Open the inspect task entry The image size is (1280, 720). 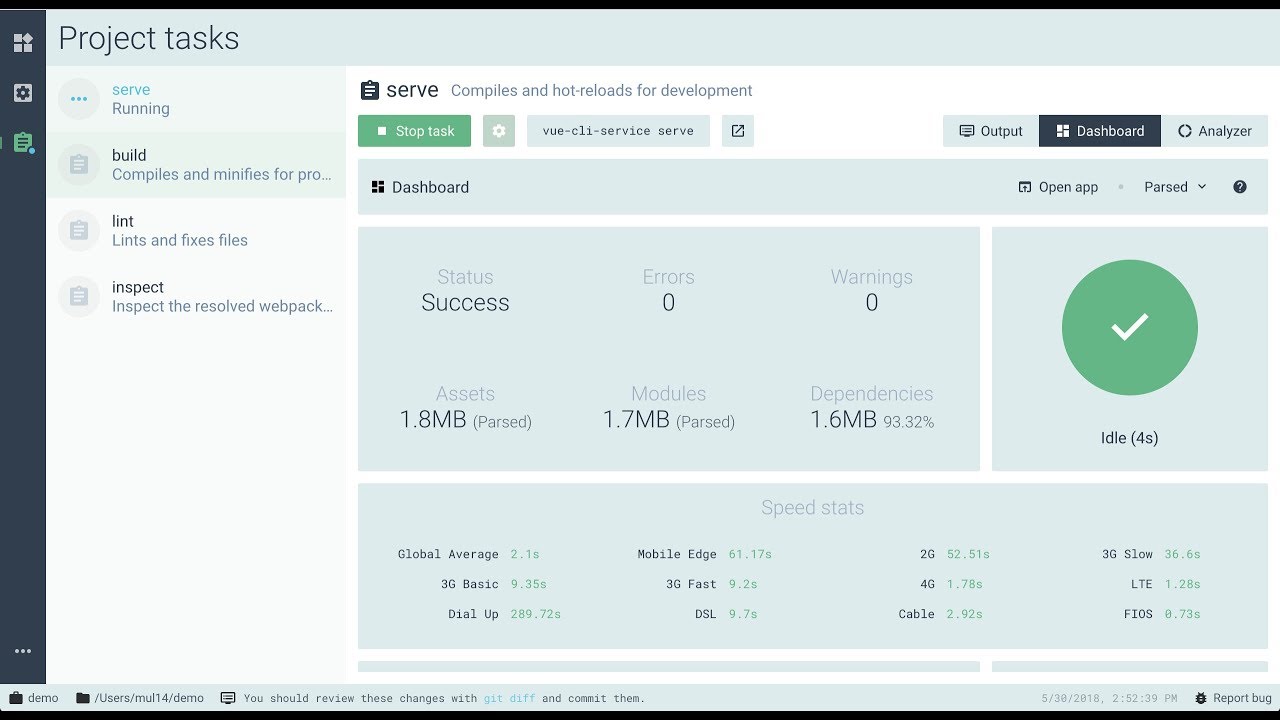(196, 297)
